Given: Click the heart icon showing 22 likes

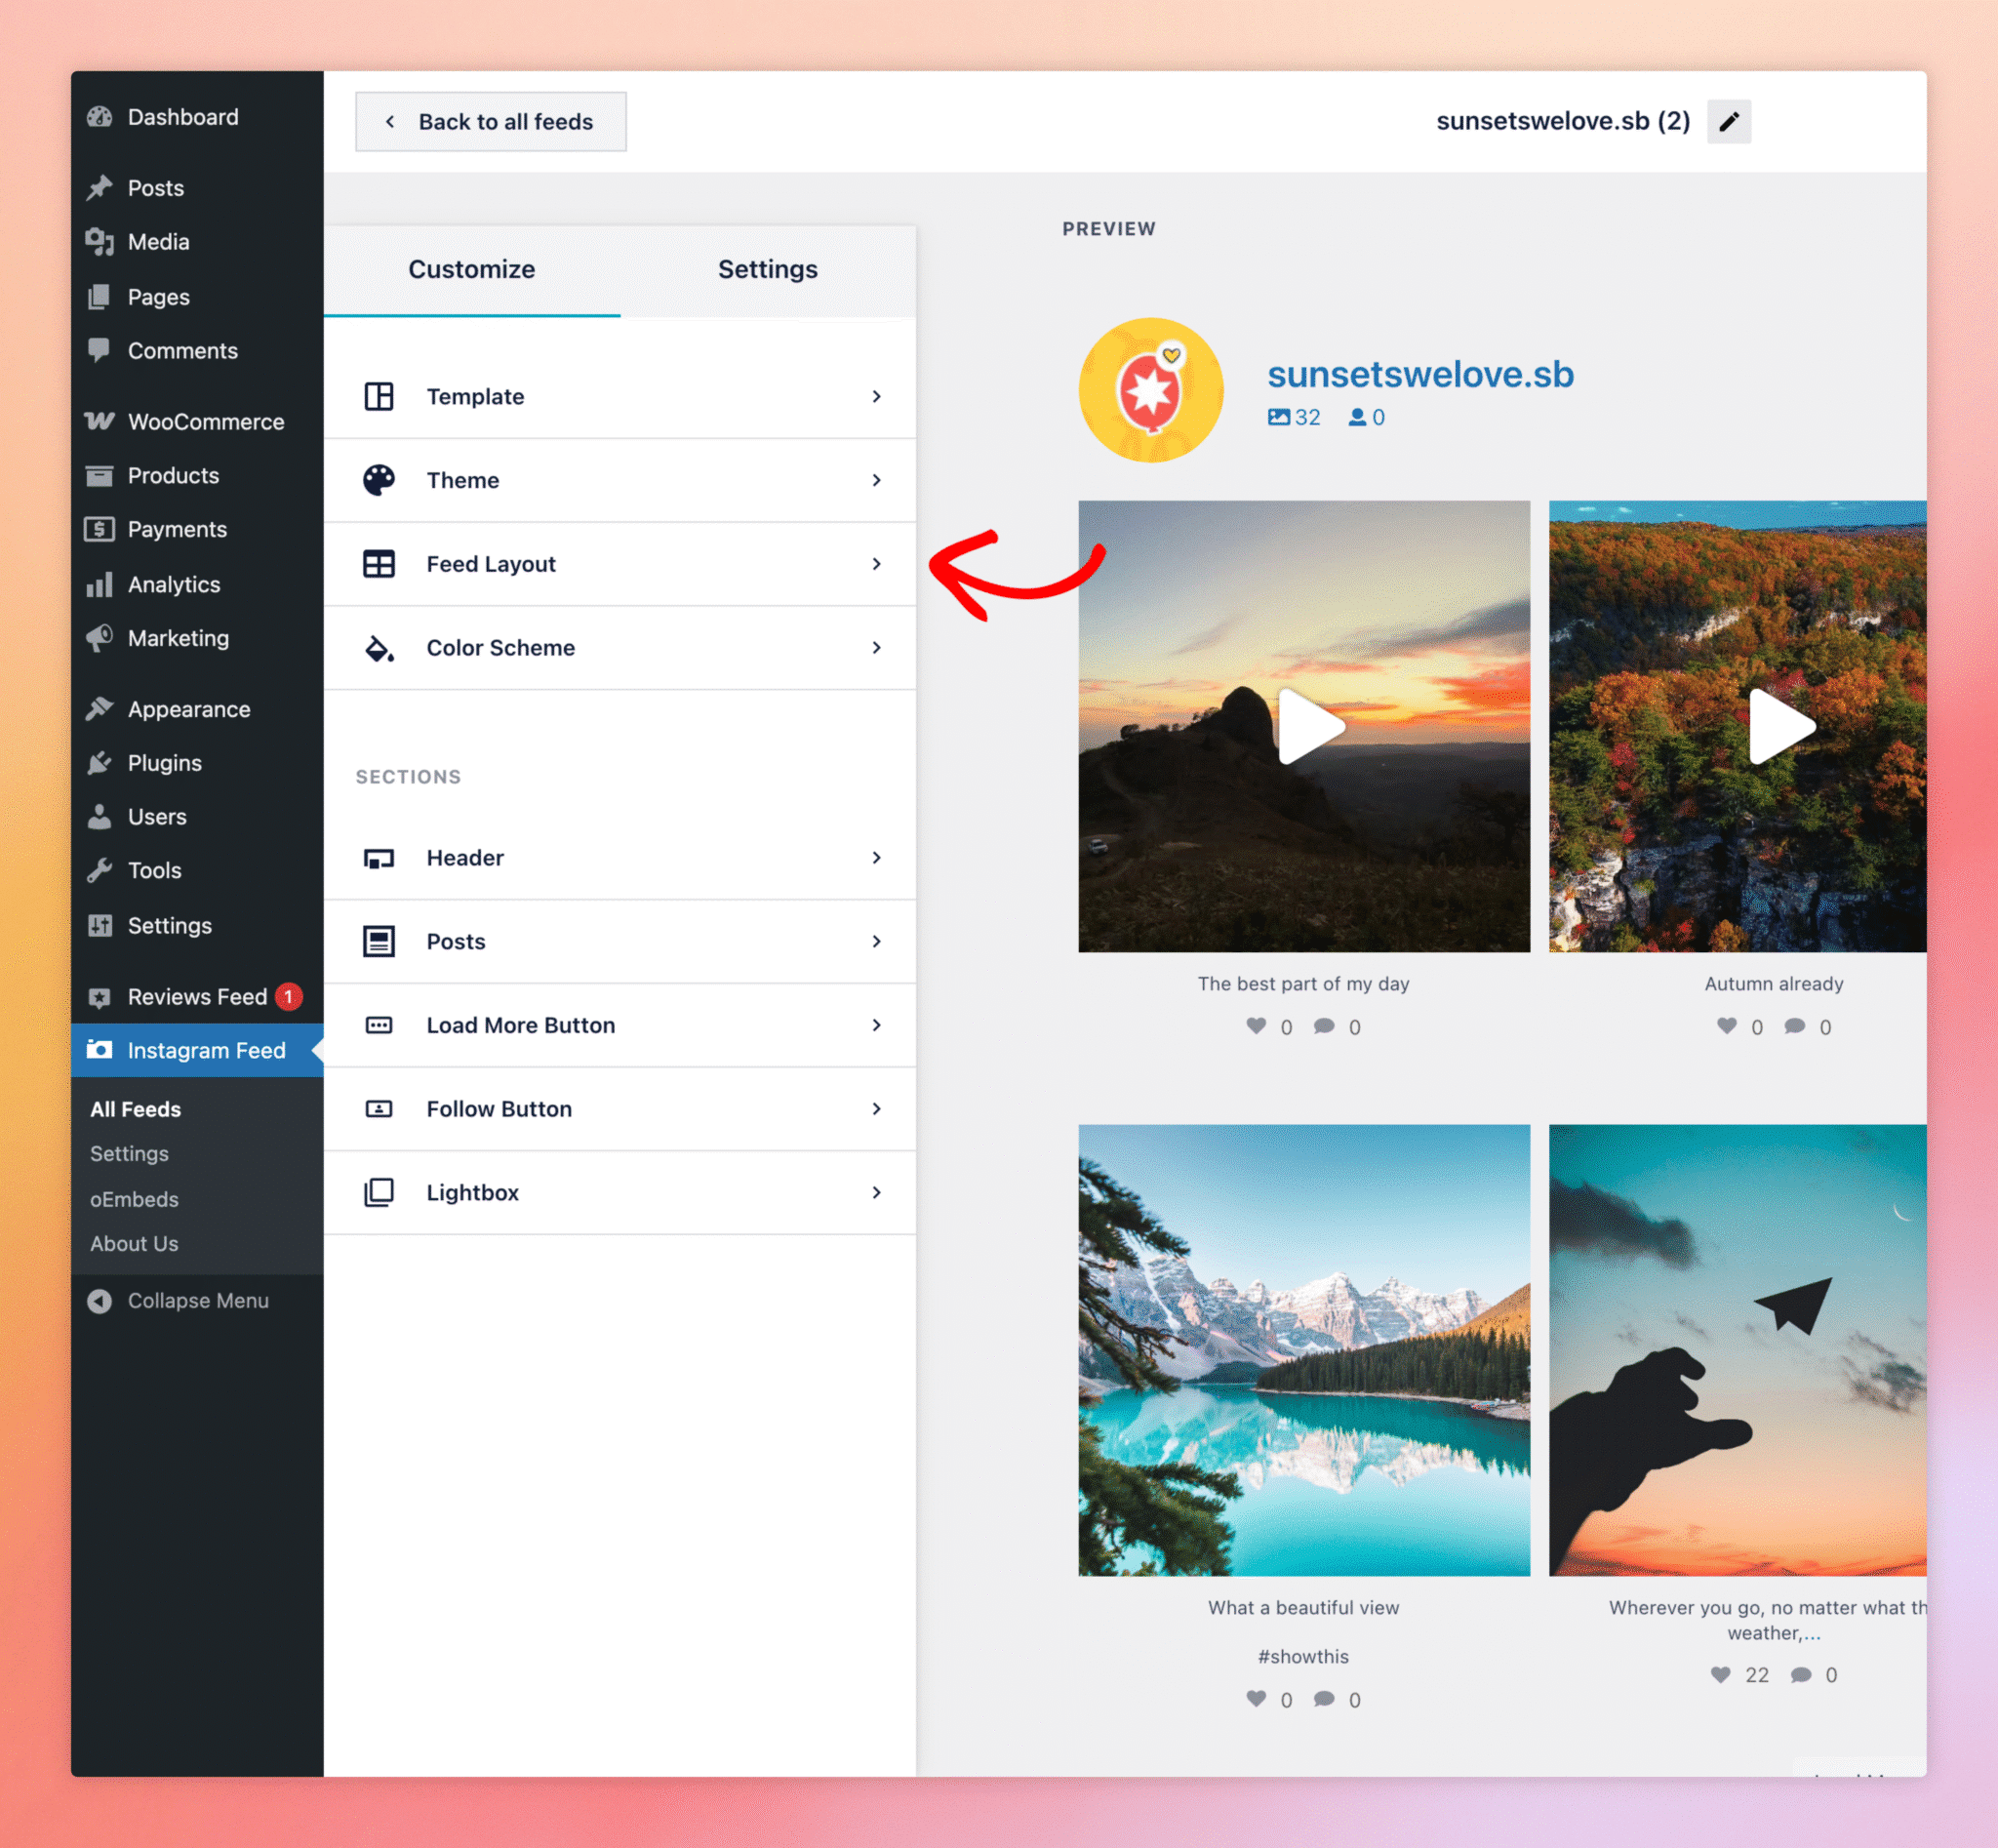Looking at the screenshot, I should click(x=1720, y=1675).
